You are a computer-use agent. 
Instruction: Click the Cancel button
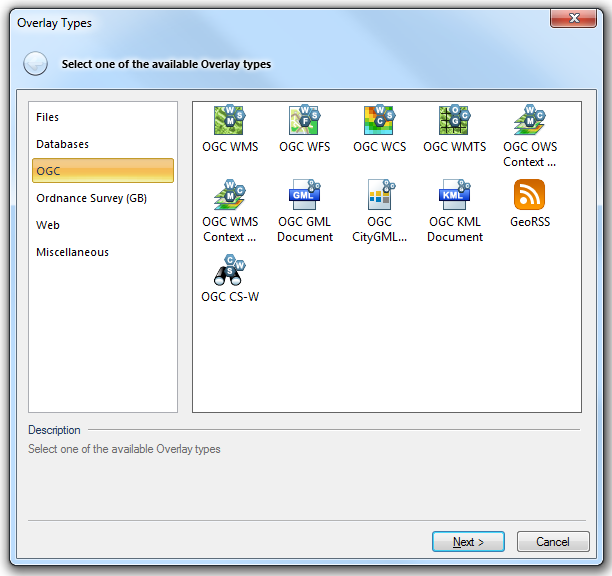pos(553,541)
